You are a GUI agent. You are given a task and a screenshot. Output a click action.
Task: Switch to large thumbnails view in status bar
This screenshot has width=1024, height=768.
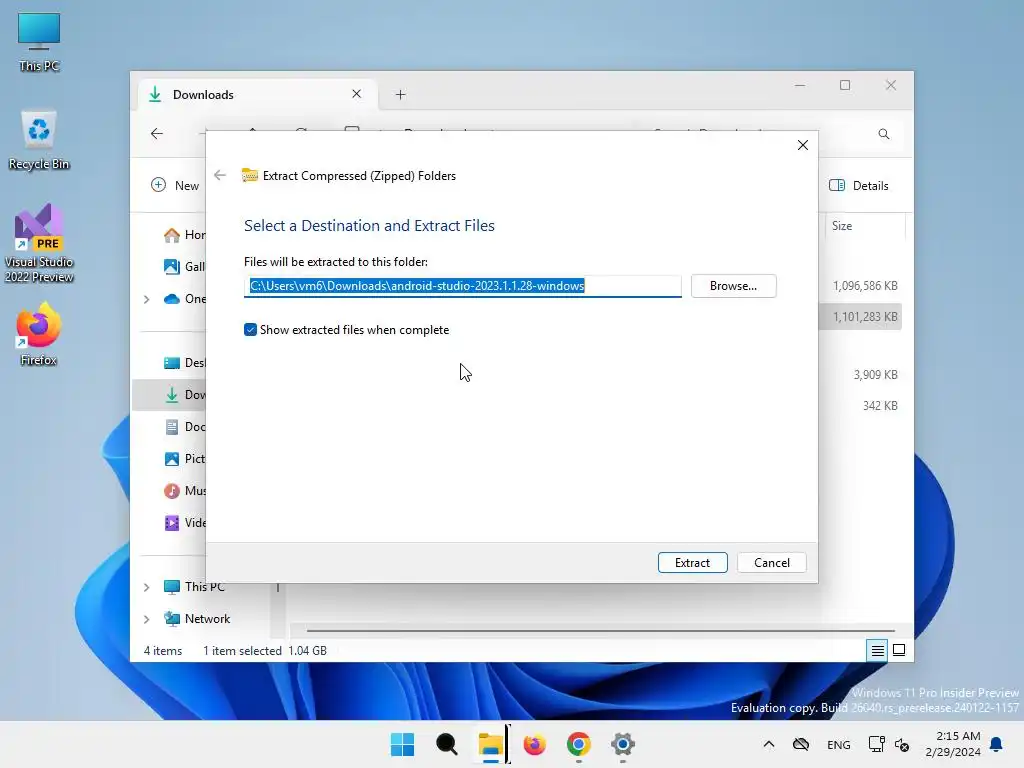coord(899,650)
